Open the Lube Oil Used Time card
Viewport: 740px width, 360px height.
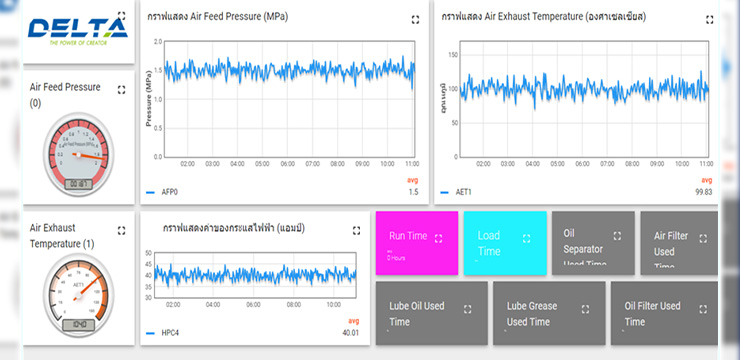432,313
